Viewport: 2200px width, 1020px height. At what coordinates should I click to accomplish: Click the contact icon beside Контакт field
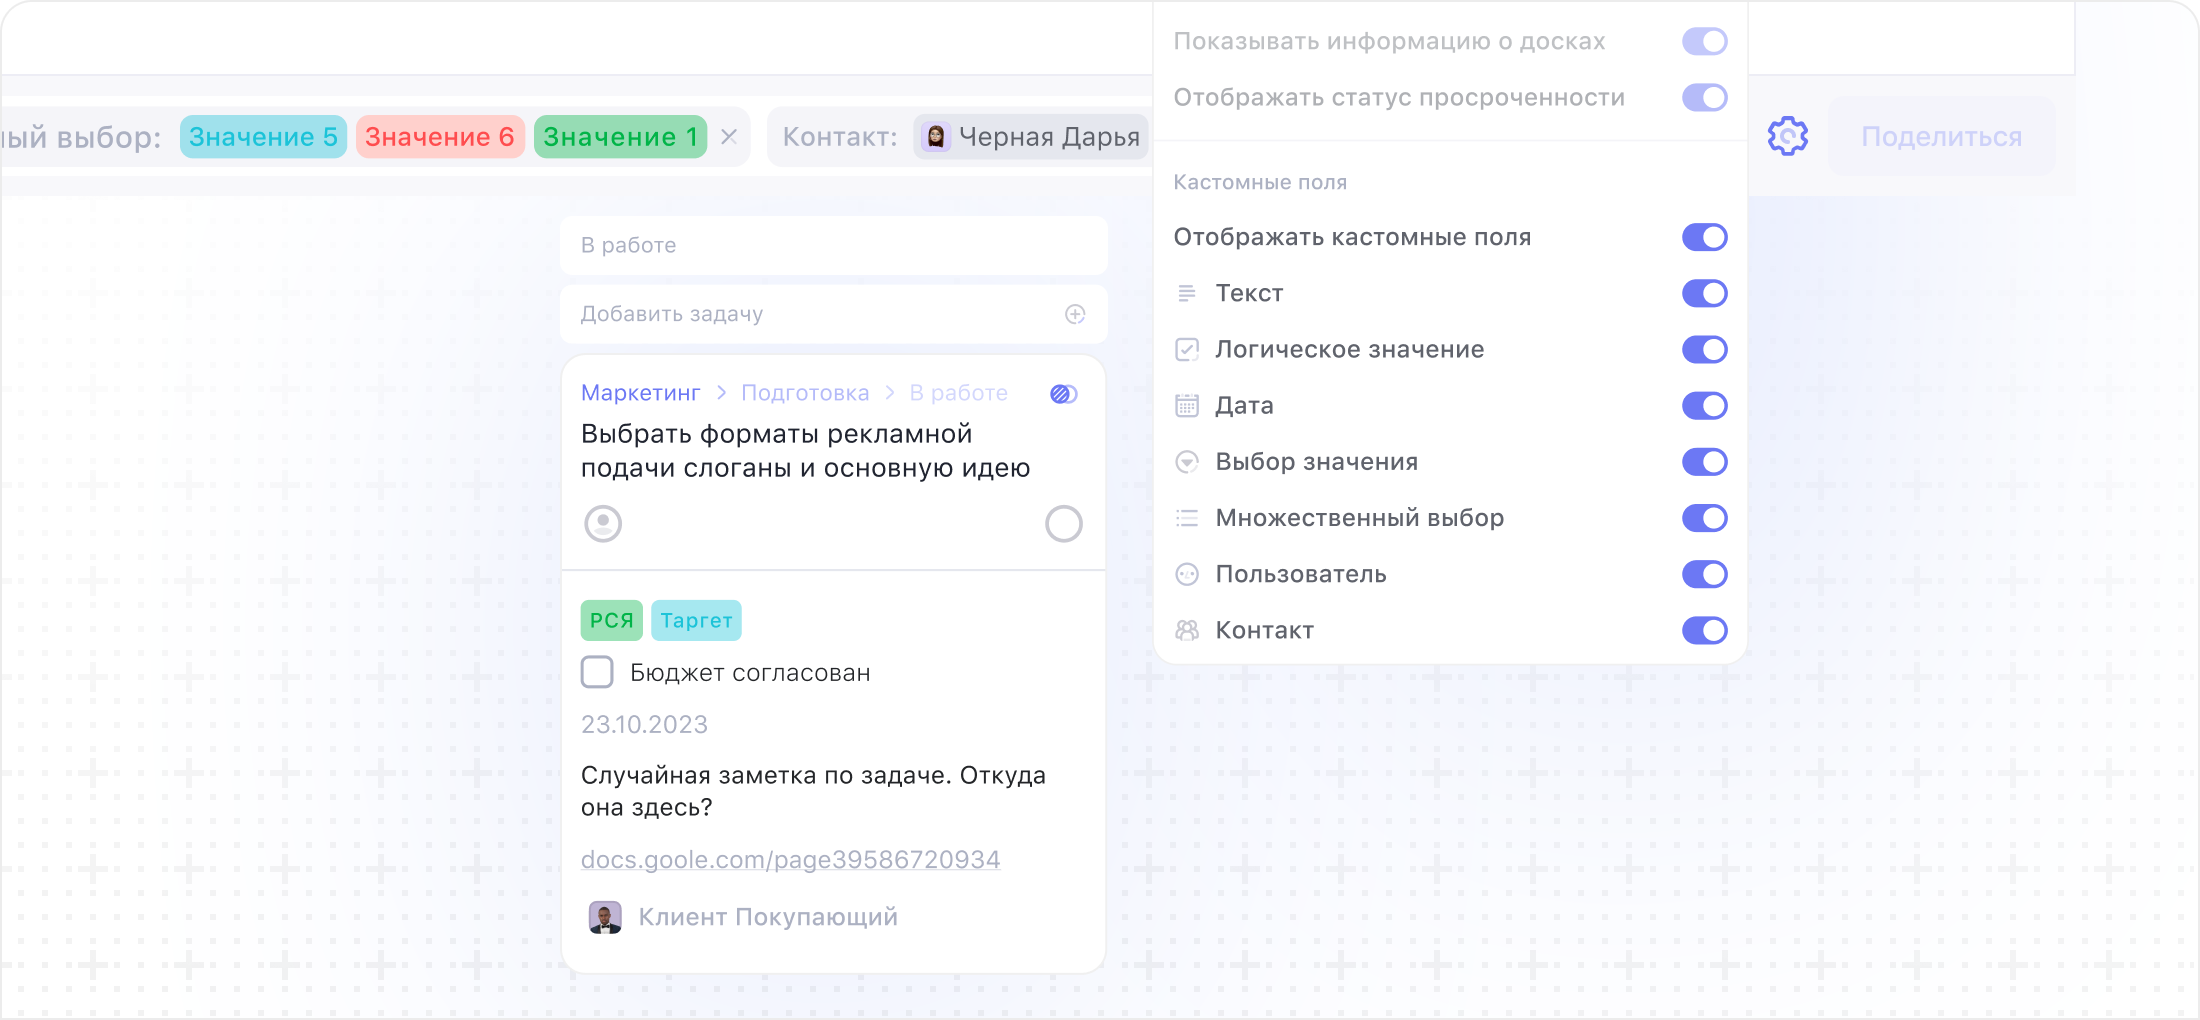coord(1187,630)
